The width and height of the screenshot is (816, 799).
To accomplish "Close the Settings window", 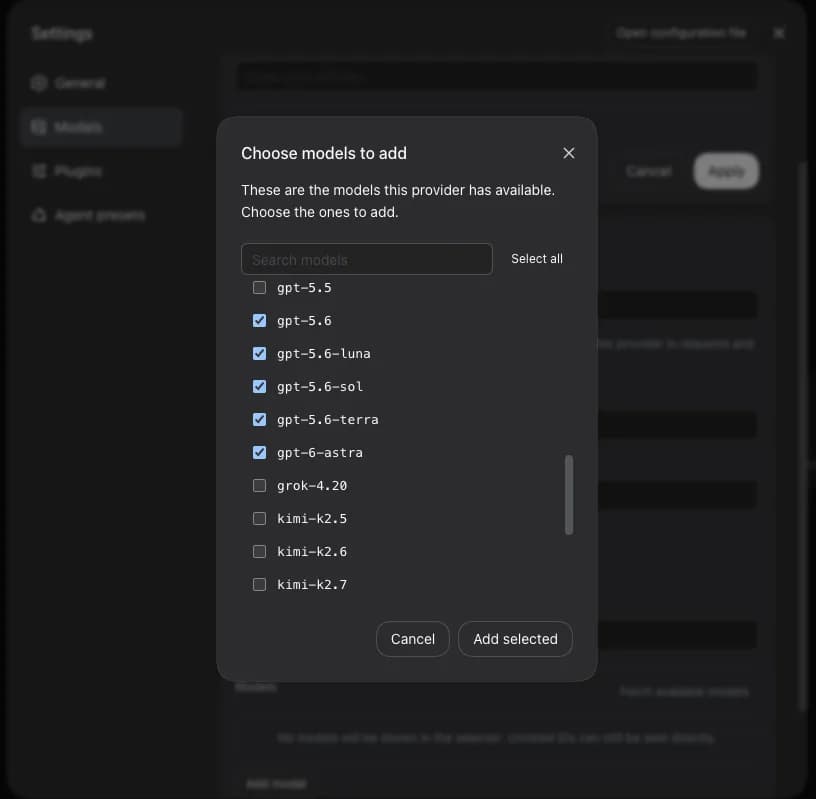I will pyautogui.click(x=779, y=33).
